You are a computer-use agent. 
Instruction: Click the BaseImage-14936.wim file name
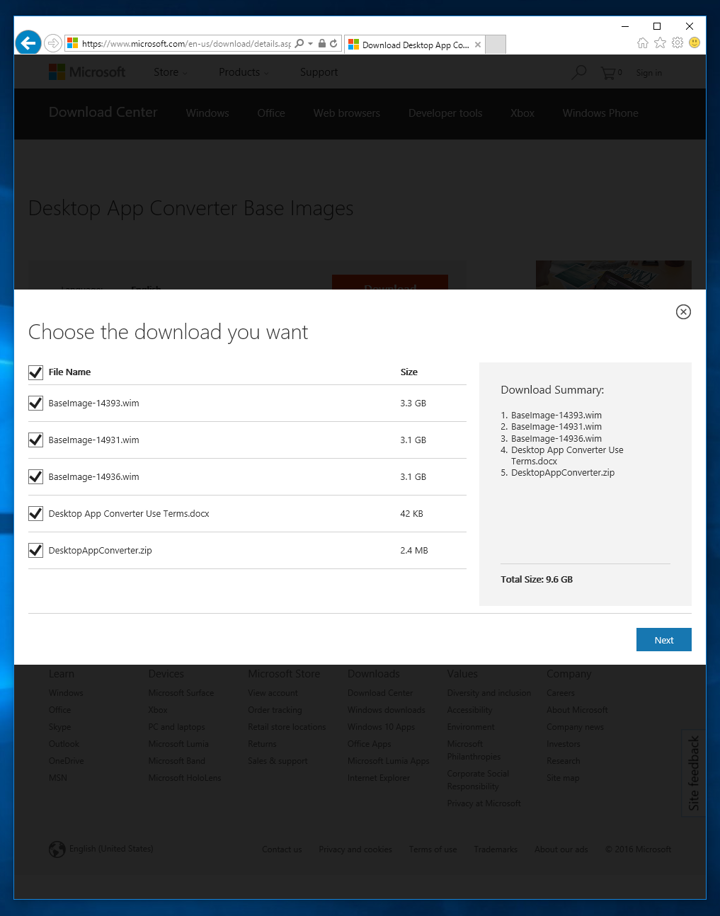pyautogui.click(x=94, y=477)
